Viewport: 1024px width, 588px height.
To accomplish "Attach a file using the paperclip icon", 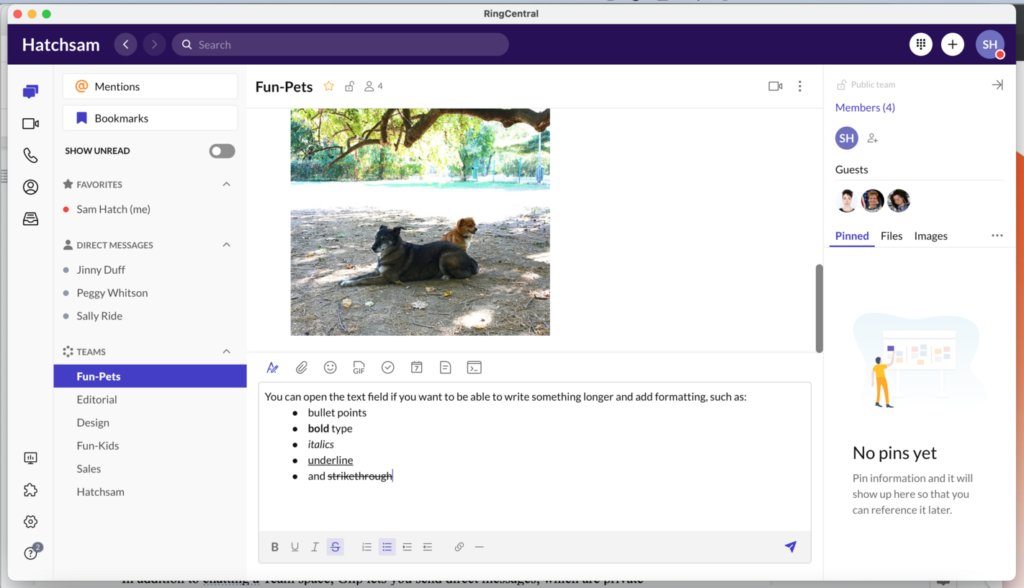I will [x=301, y=367].
